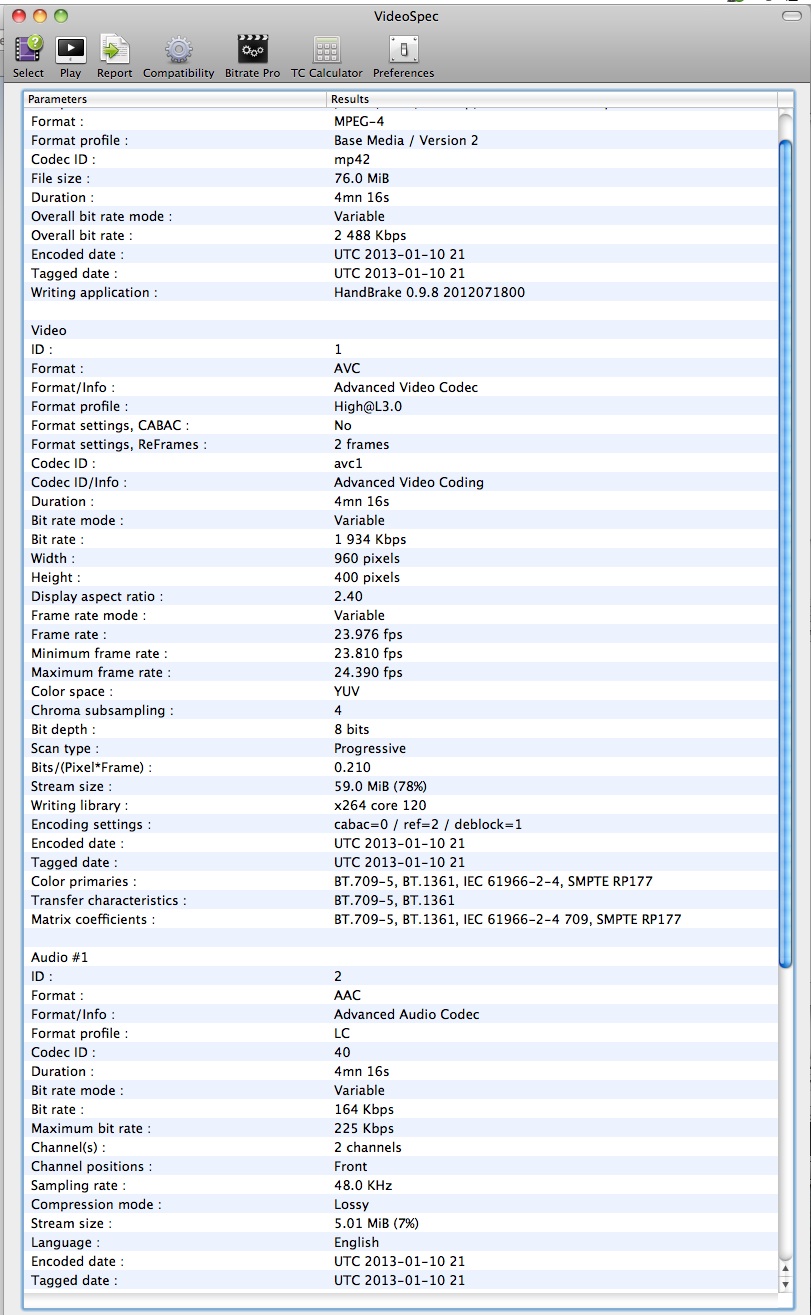The image size is (811, 1315).
Task: Select the Stream size '59.0 MiB (78%)' value
Action: [x=380, y=786]
